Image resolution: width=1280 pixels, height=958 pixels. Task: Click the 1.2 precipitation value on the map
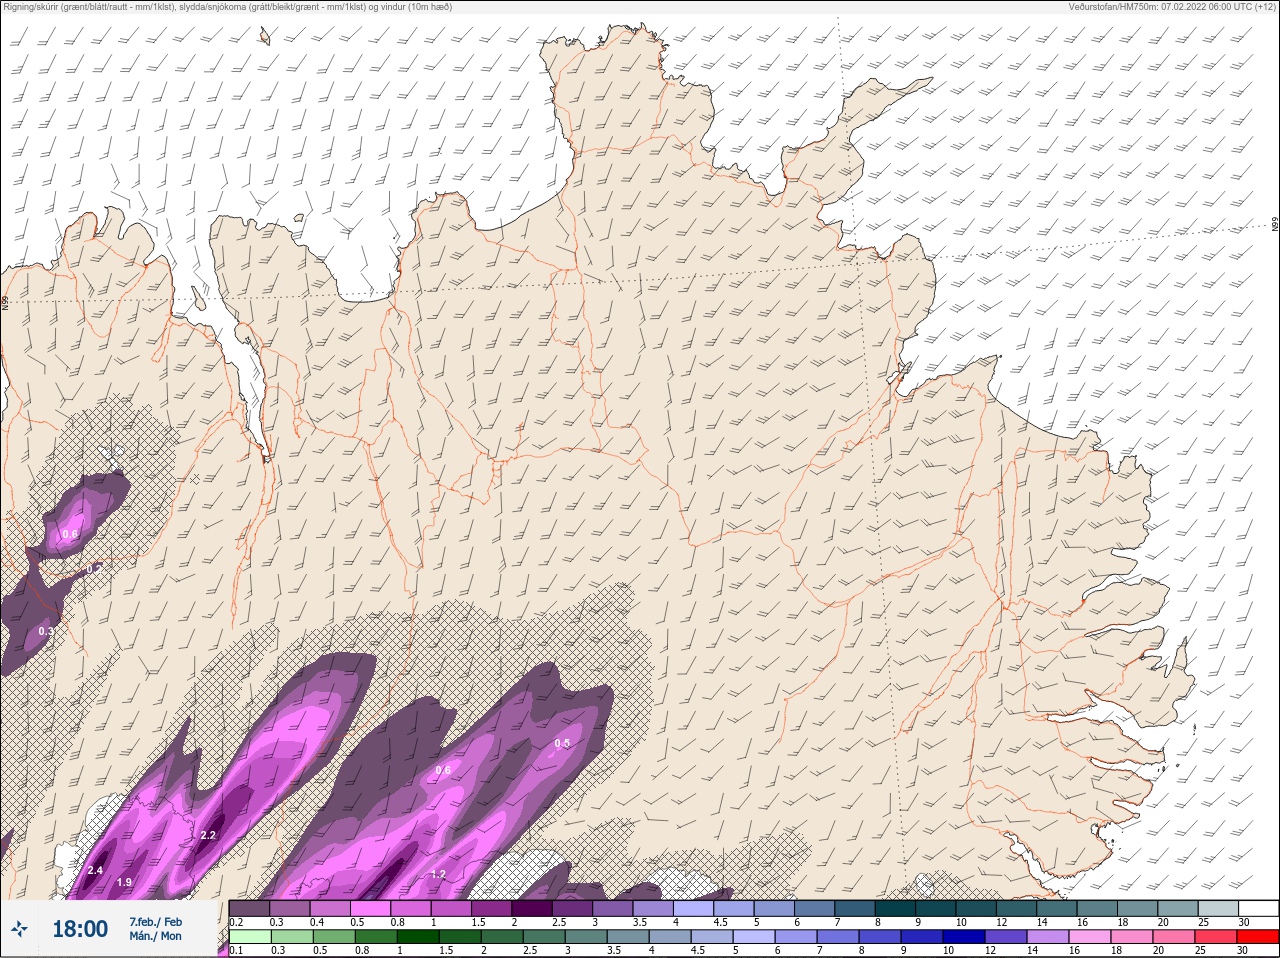(x=437, y=874)
